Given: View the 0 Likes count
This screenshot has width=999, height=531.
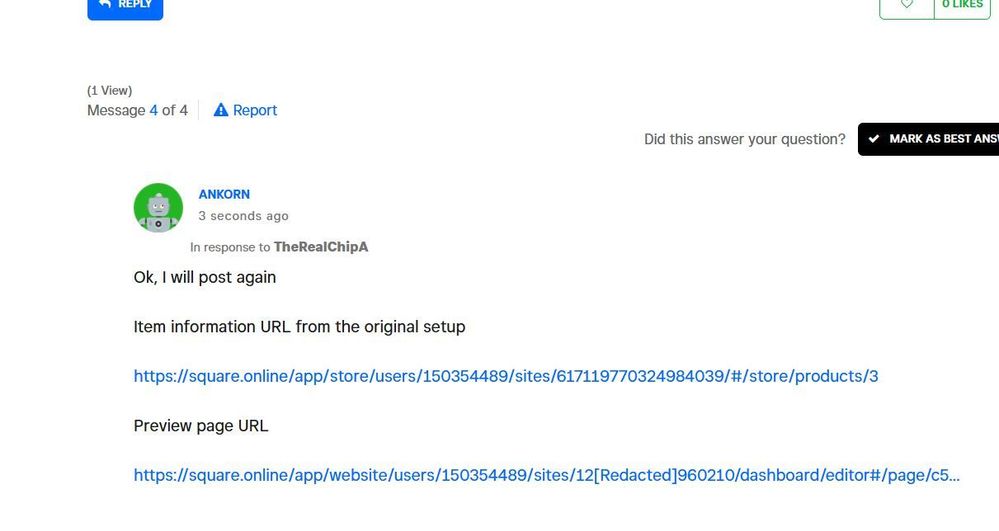Looking at the screenshot, I should point(962,5).
